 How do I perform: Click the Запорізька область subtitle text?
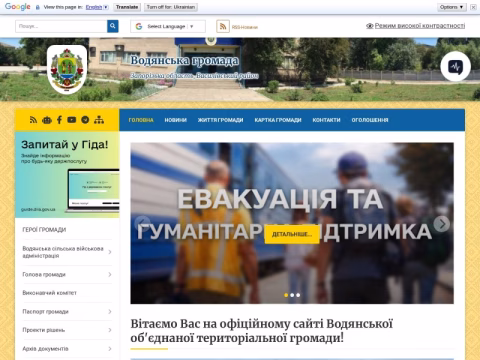pos(194,76)
